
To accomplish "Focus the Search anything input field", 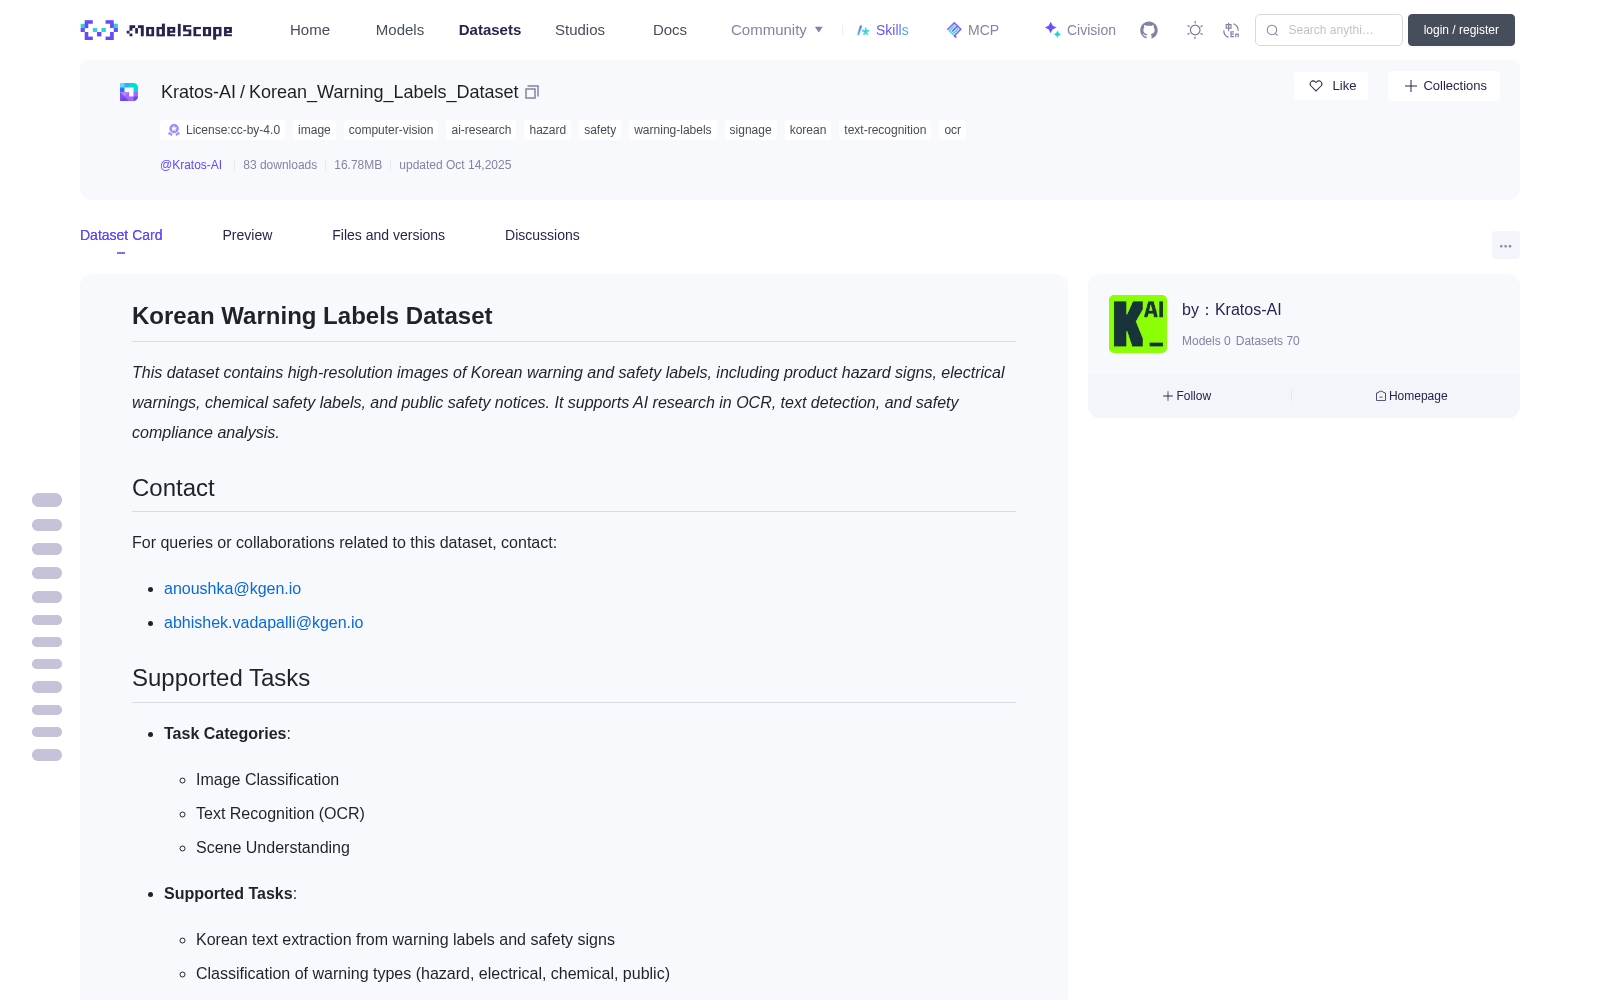I will (1329, 30).
